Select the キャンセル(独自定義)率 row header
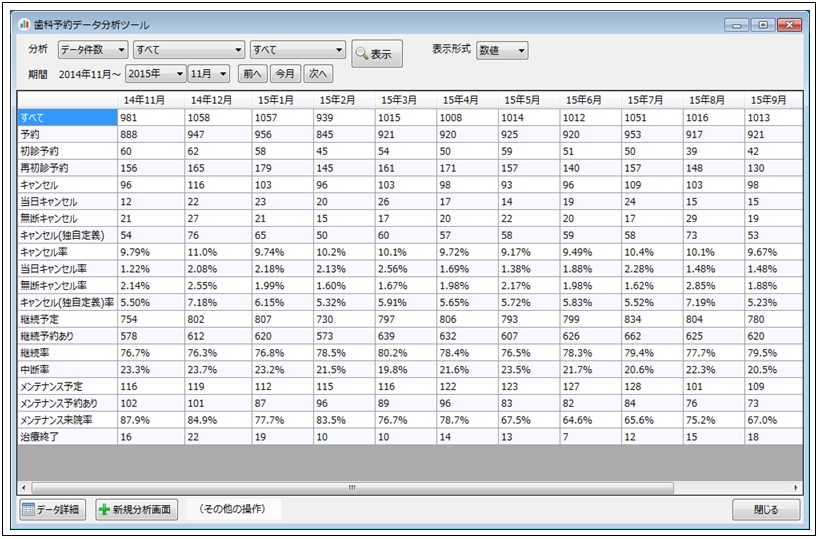This screenshot has width=818, height=539. click(67, 303)
